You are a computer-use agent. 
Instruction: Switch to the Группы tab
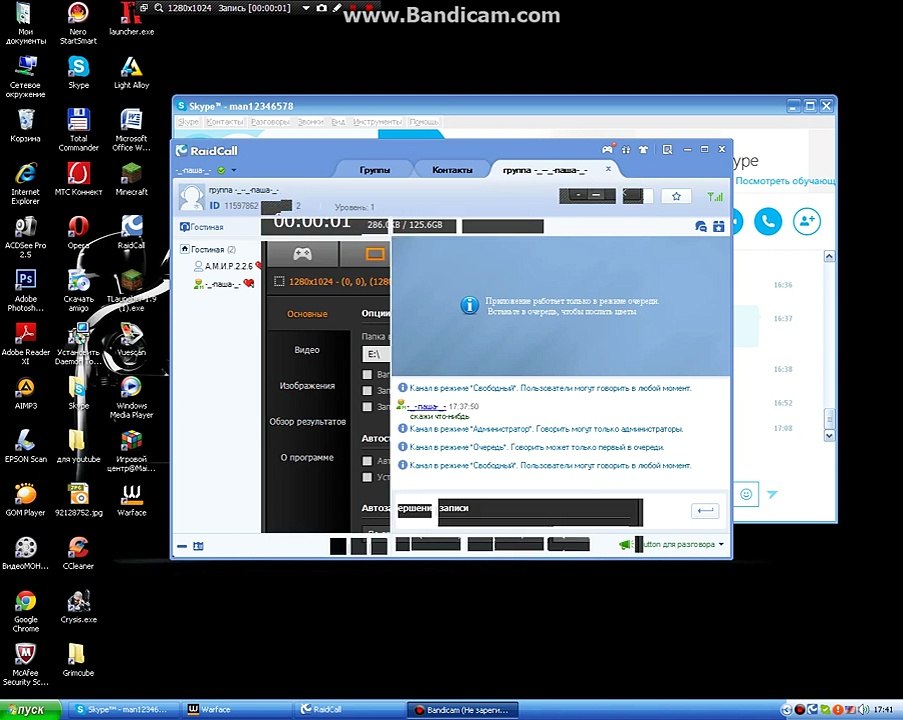pos(375,170)
